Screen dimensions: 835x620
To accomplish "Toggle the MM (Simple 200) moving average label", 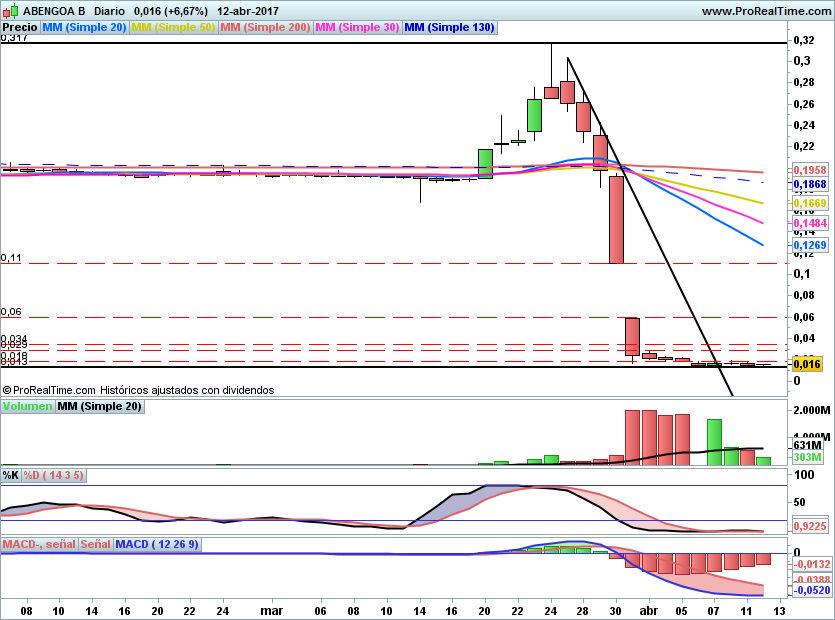I will pos(265,28).
